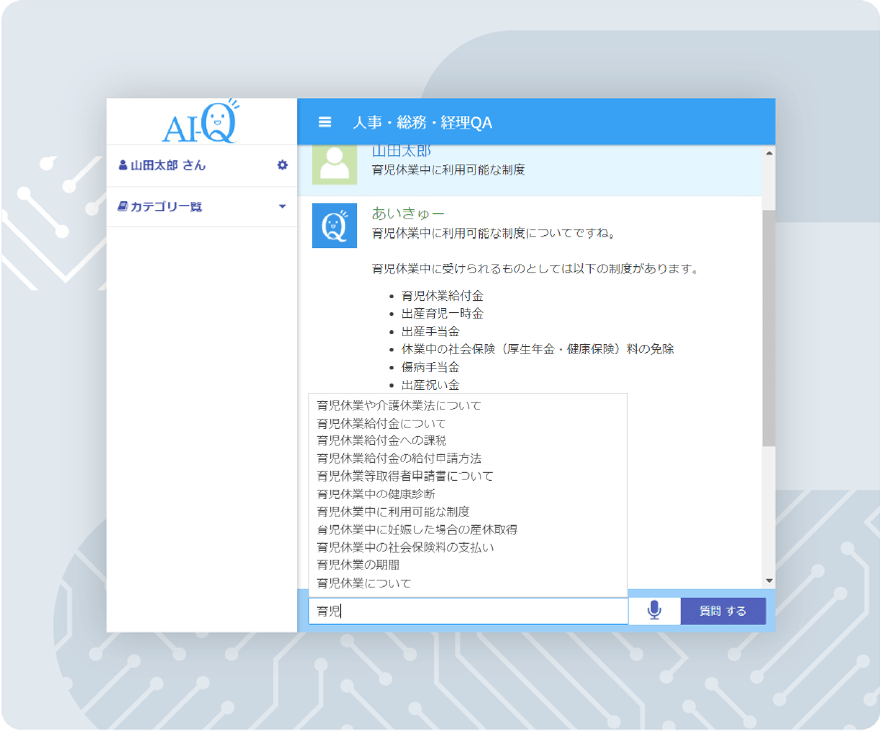The height and width of the screenshot is (732, 880).
Task: Open the hamburger menu in the header
Action: click(324, 122)
